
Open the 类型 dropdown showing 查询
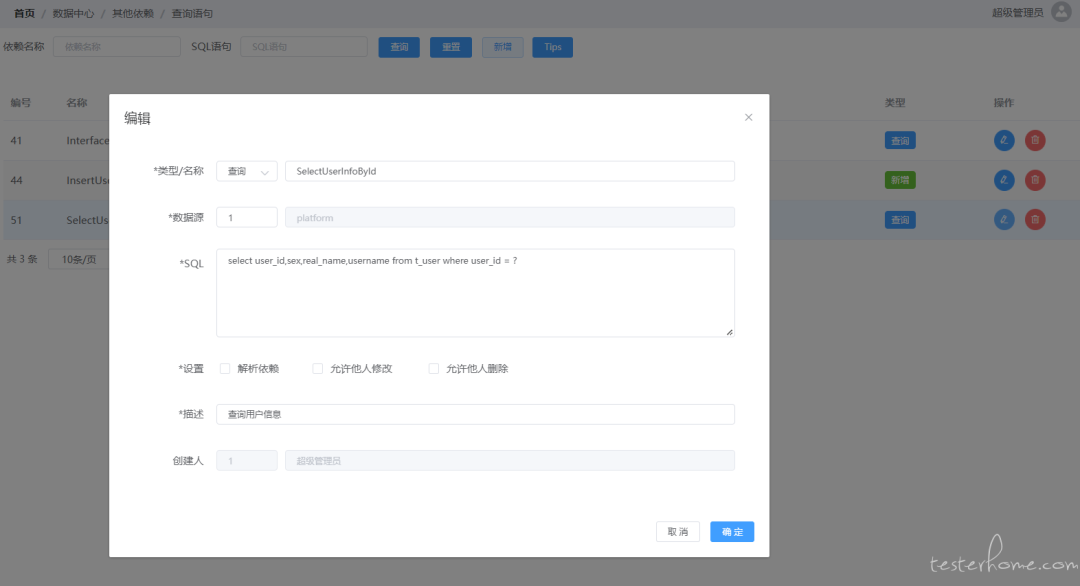coord(247,171)
